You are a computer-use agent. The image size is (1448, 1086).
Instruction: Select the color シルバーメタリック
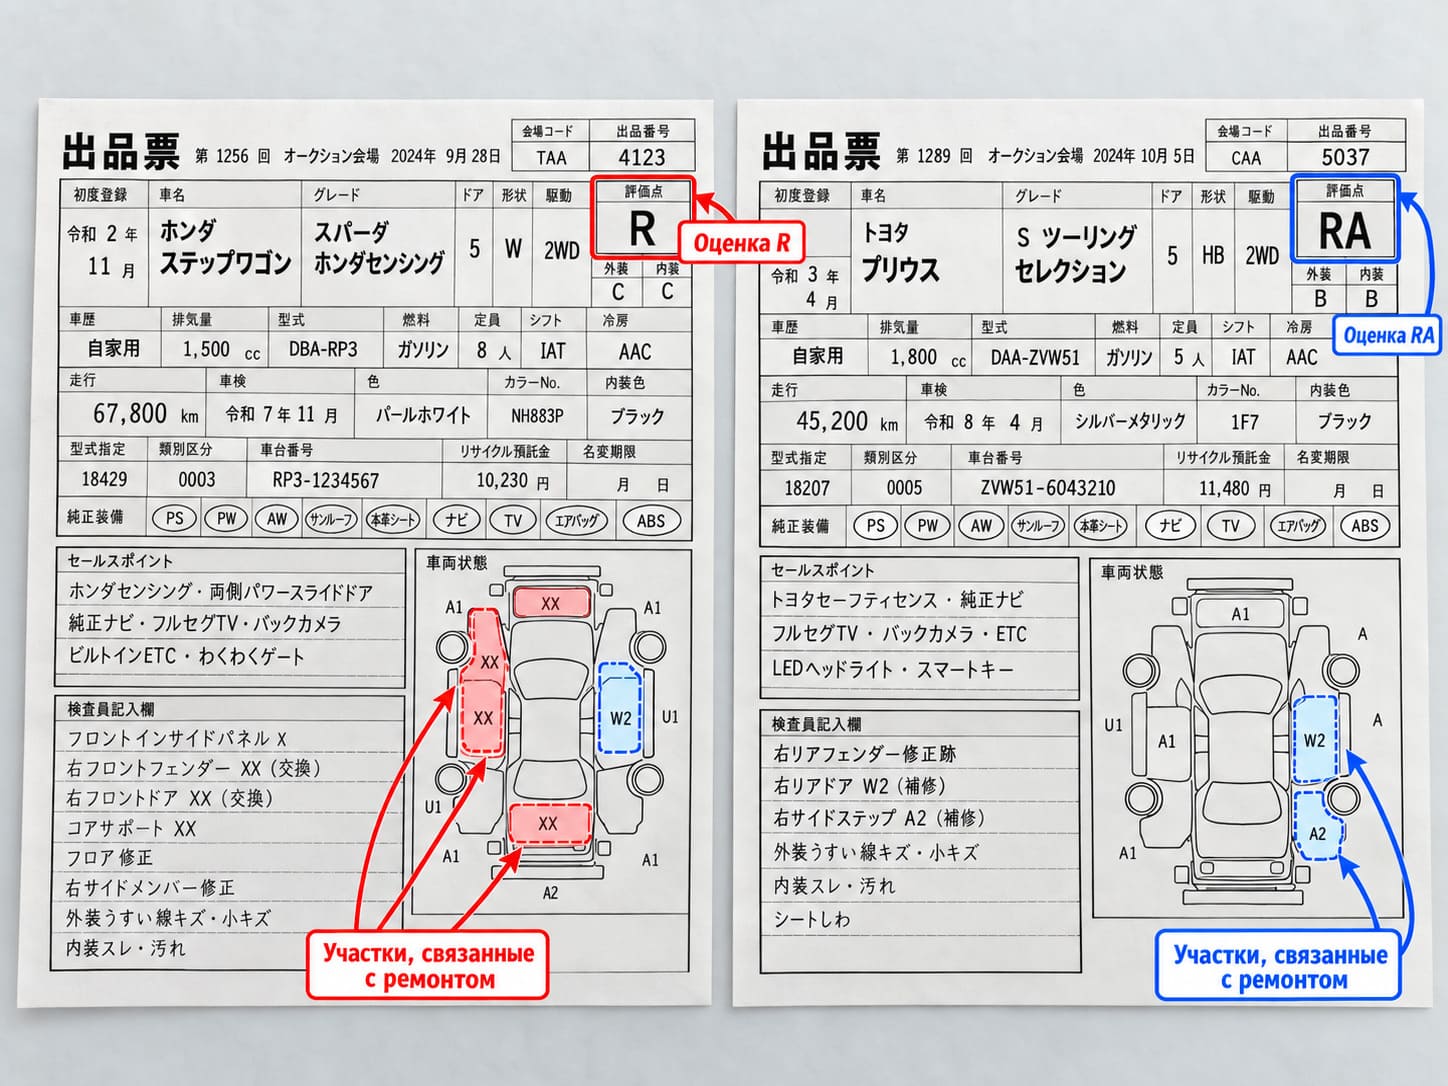coord(1130,422)
